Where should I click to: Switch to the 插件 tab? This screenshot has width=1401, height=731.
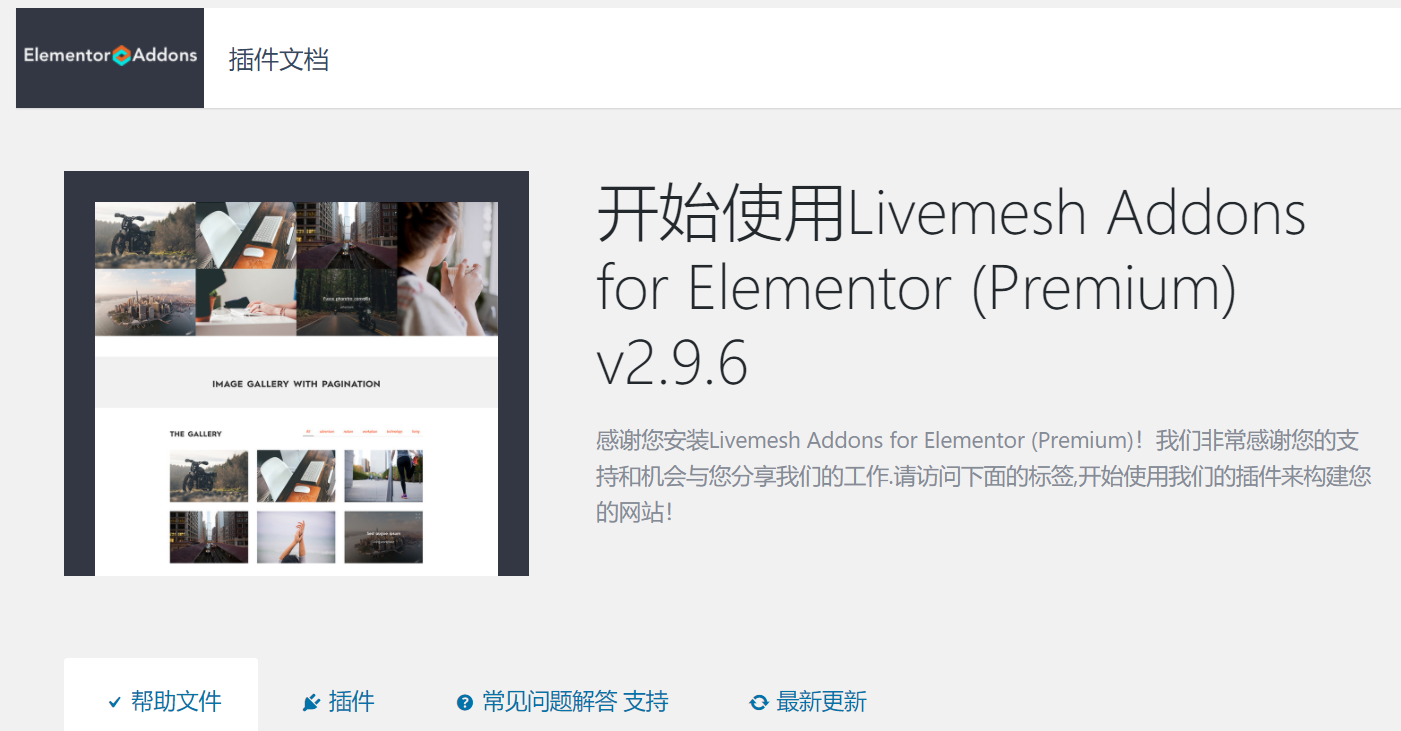(338, 702)
